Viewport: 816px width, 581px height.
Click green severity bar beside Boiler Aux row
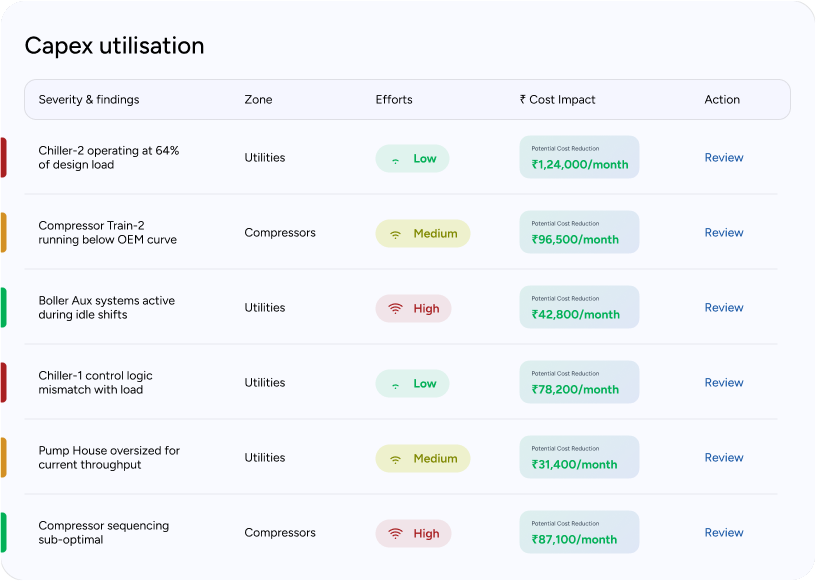click(3, 308)
